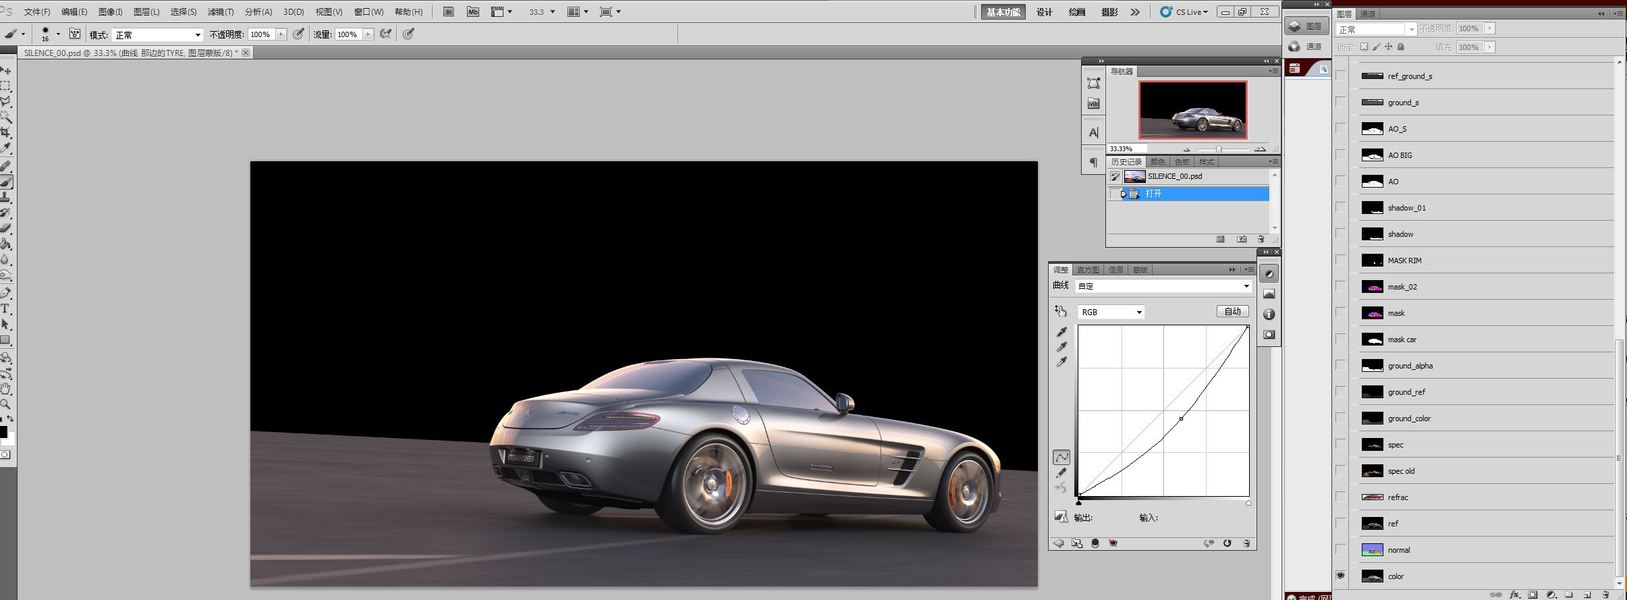Show the shadow_01 layer visibility
Image resolution: width=1627 pixels, height=600 pixels.
point(1340,207)
